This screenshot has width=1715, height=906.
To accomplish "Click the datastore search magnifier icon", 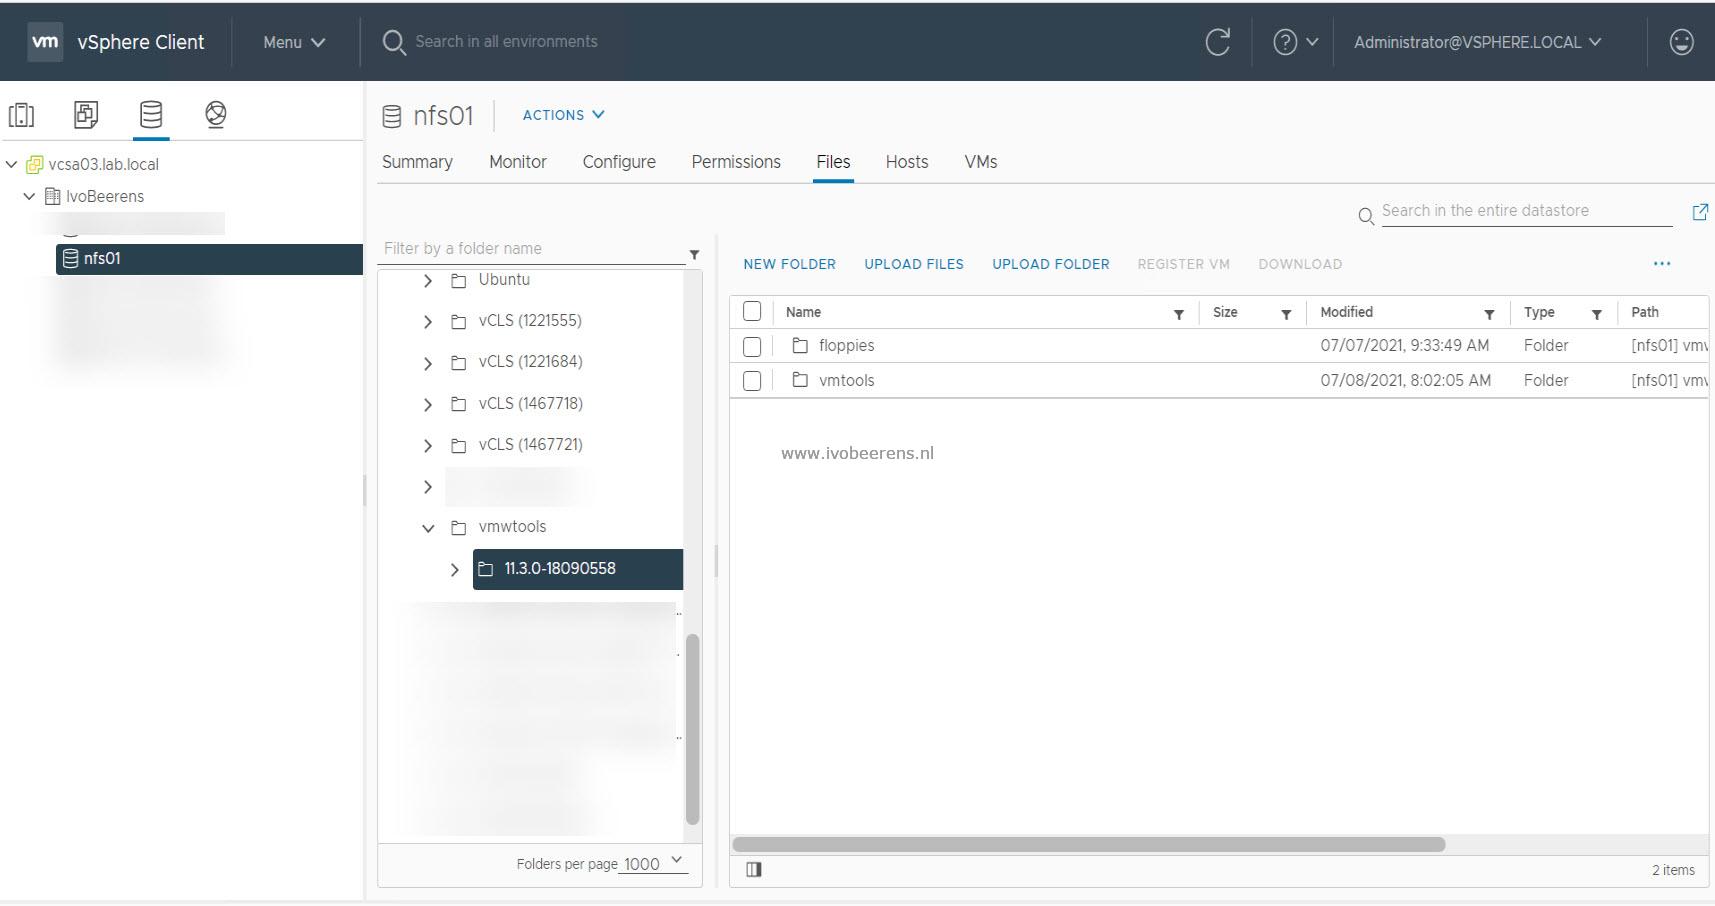I will [1365, 216].
